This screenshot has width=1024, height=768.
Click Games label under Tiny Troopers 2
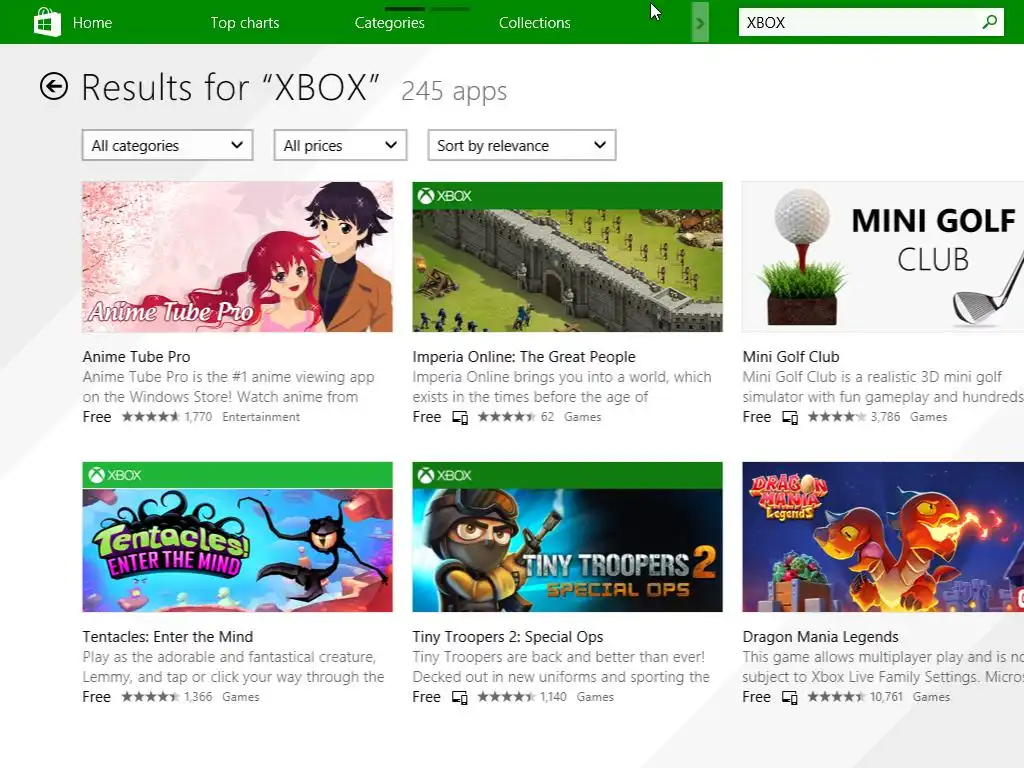coord(595,697)
